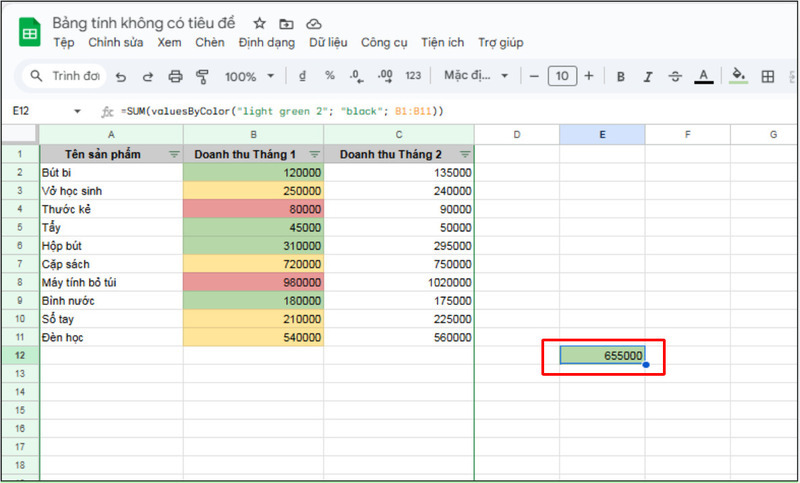The image size is (800, 483).
Task: Select the paint format roller tool
Action: point(203,76)
